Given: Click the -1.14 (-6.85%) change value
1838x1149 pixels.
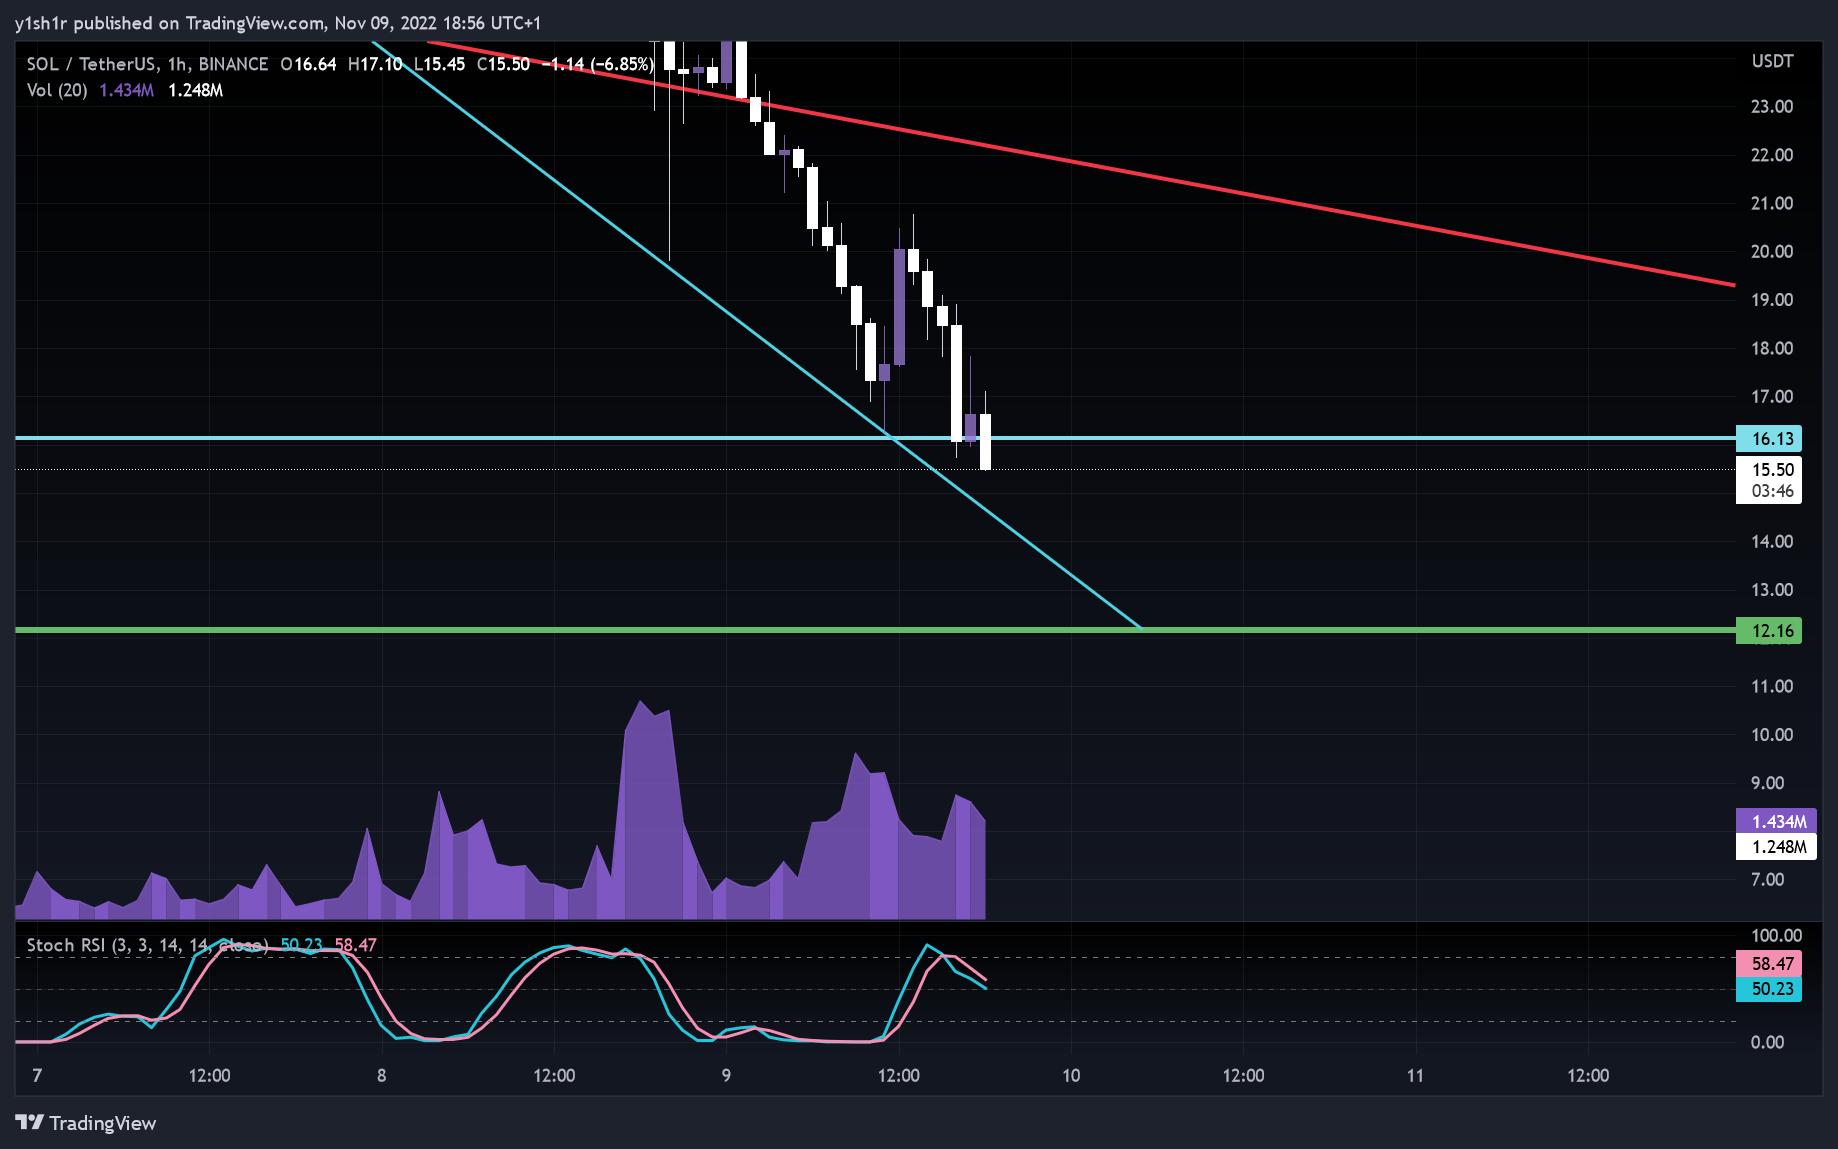Looking at the screenshot, I should click(597, 64).
